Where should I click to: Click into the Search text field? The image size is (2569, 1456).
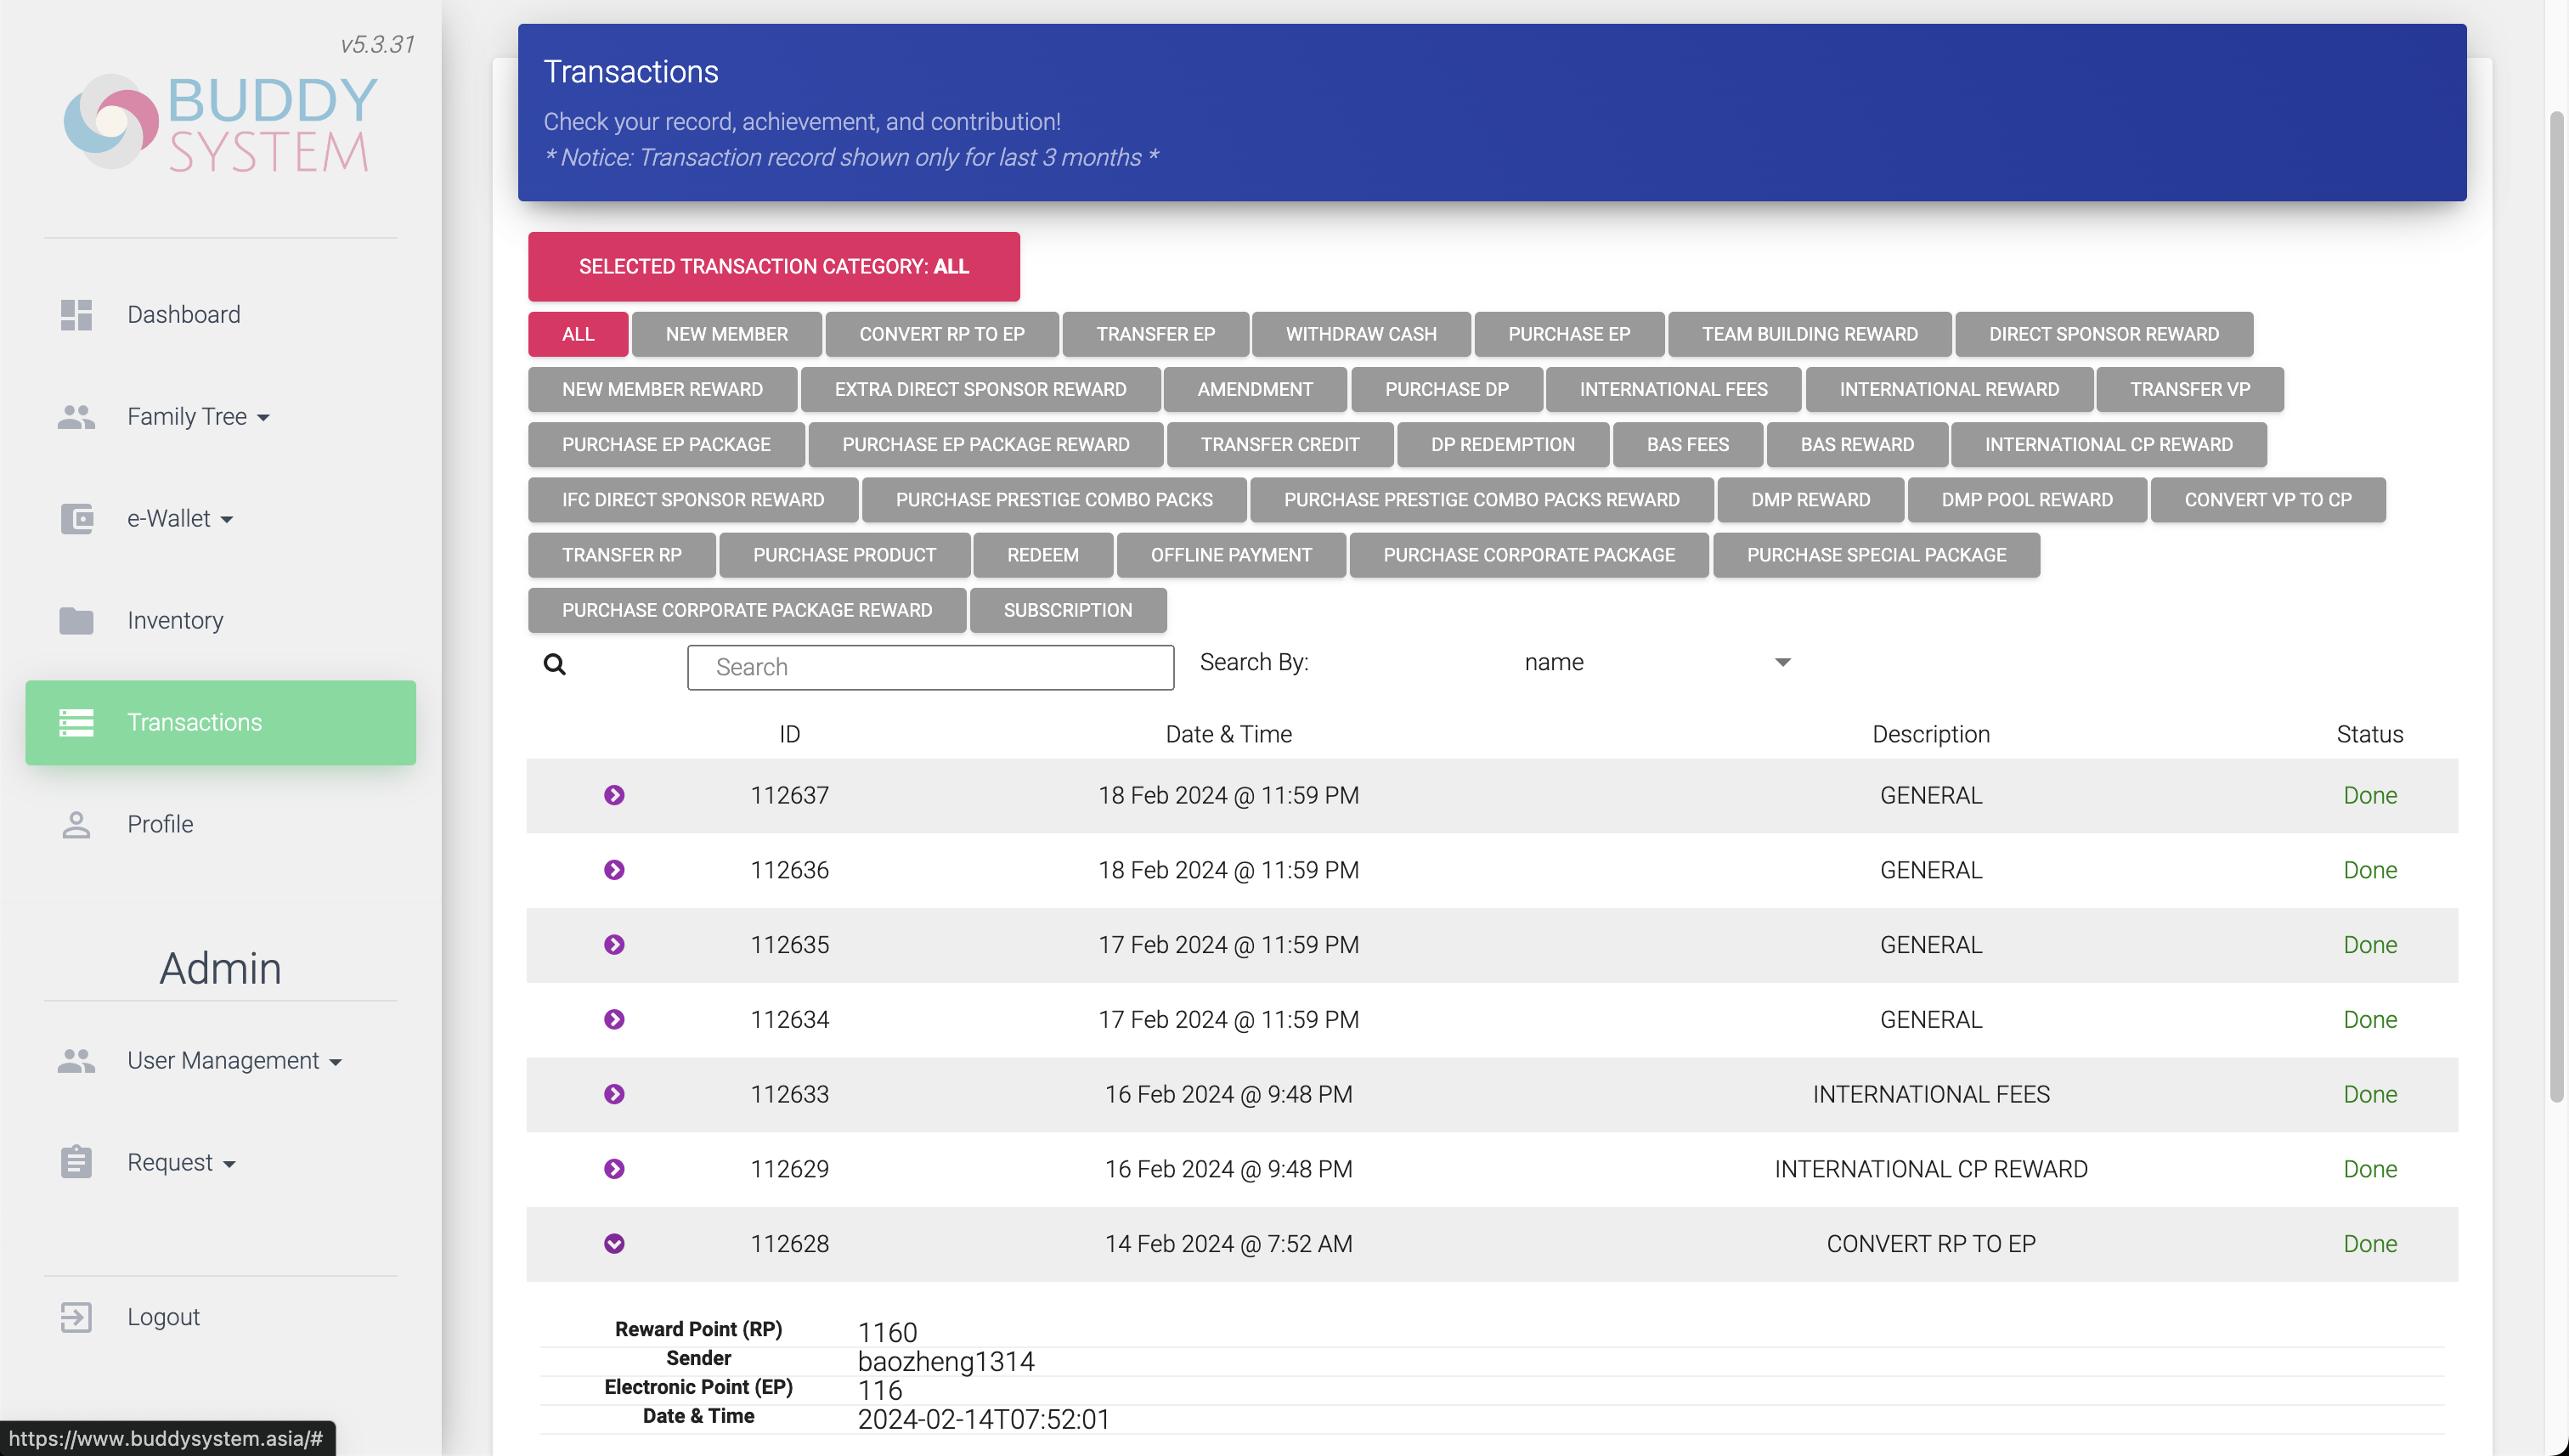coord(930,667)
